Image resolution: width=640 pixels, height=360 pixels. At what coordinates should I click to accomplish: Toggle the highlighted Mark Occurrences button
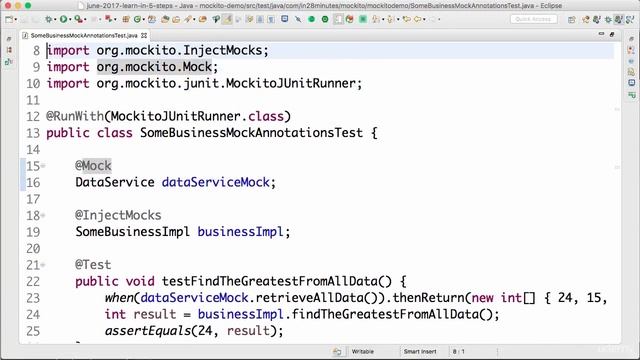point(227,19)
